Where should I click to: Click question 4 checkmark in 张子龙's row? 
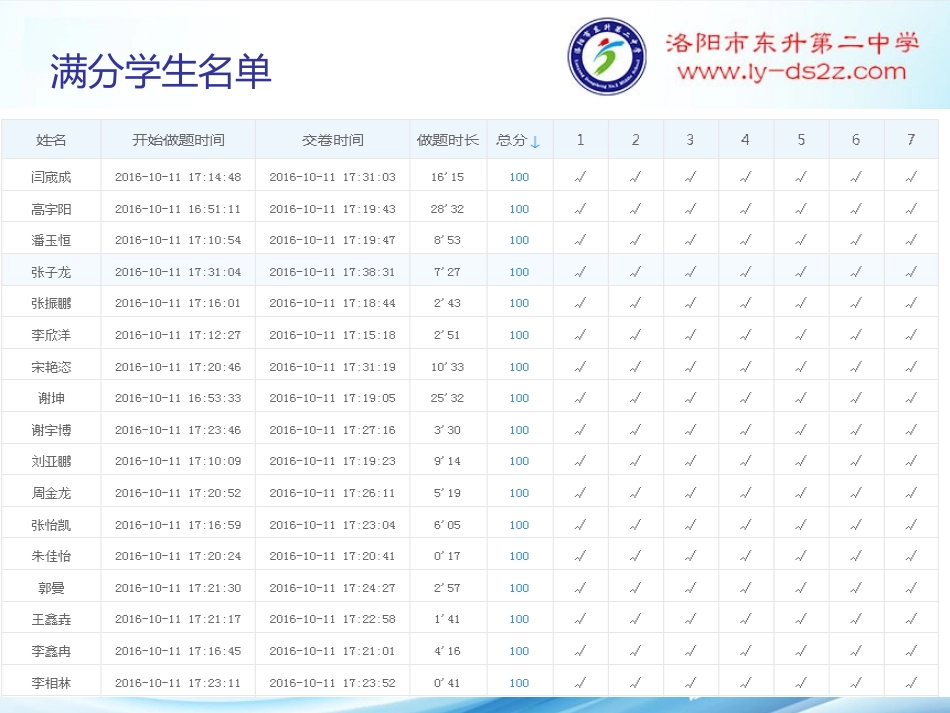click(746, 272)
